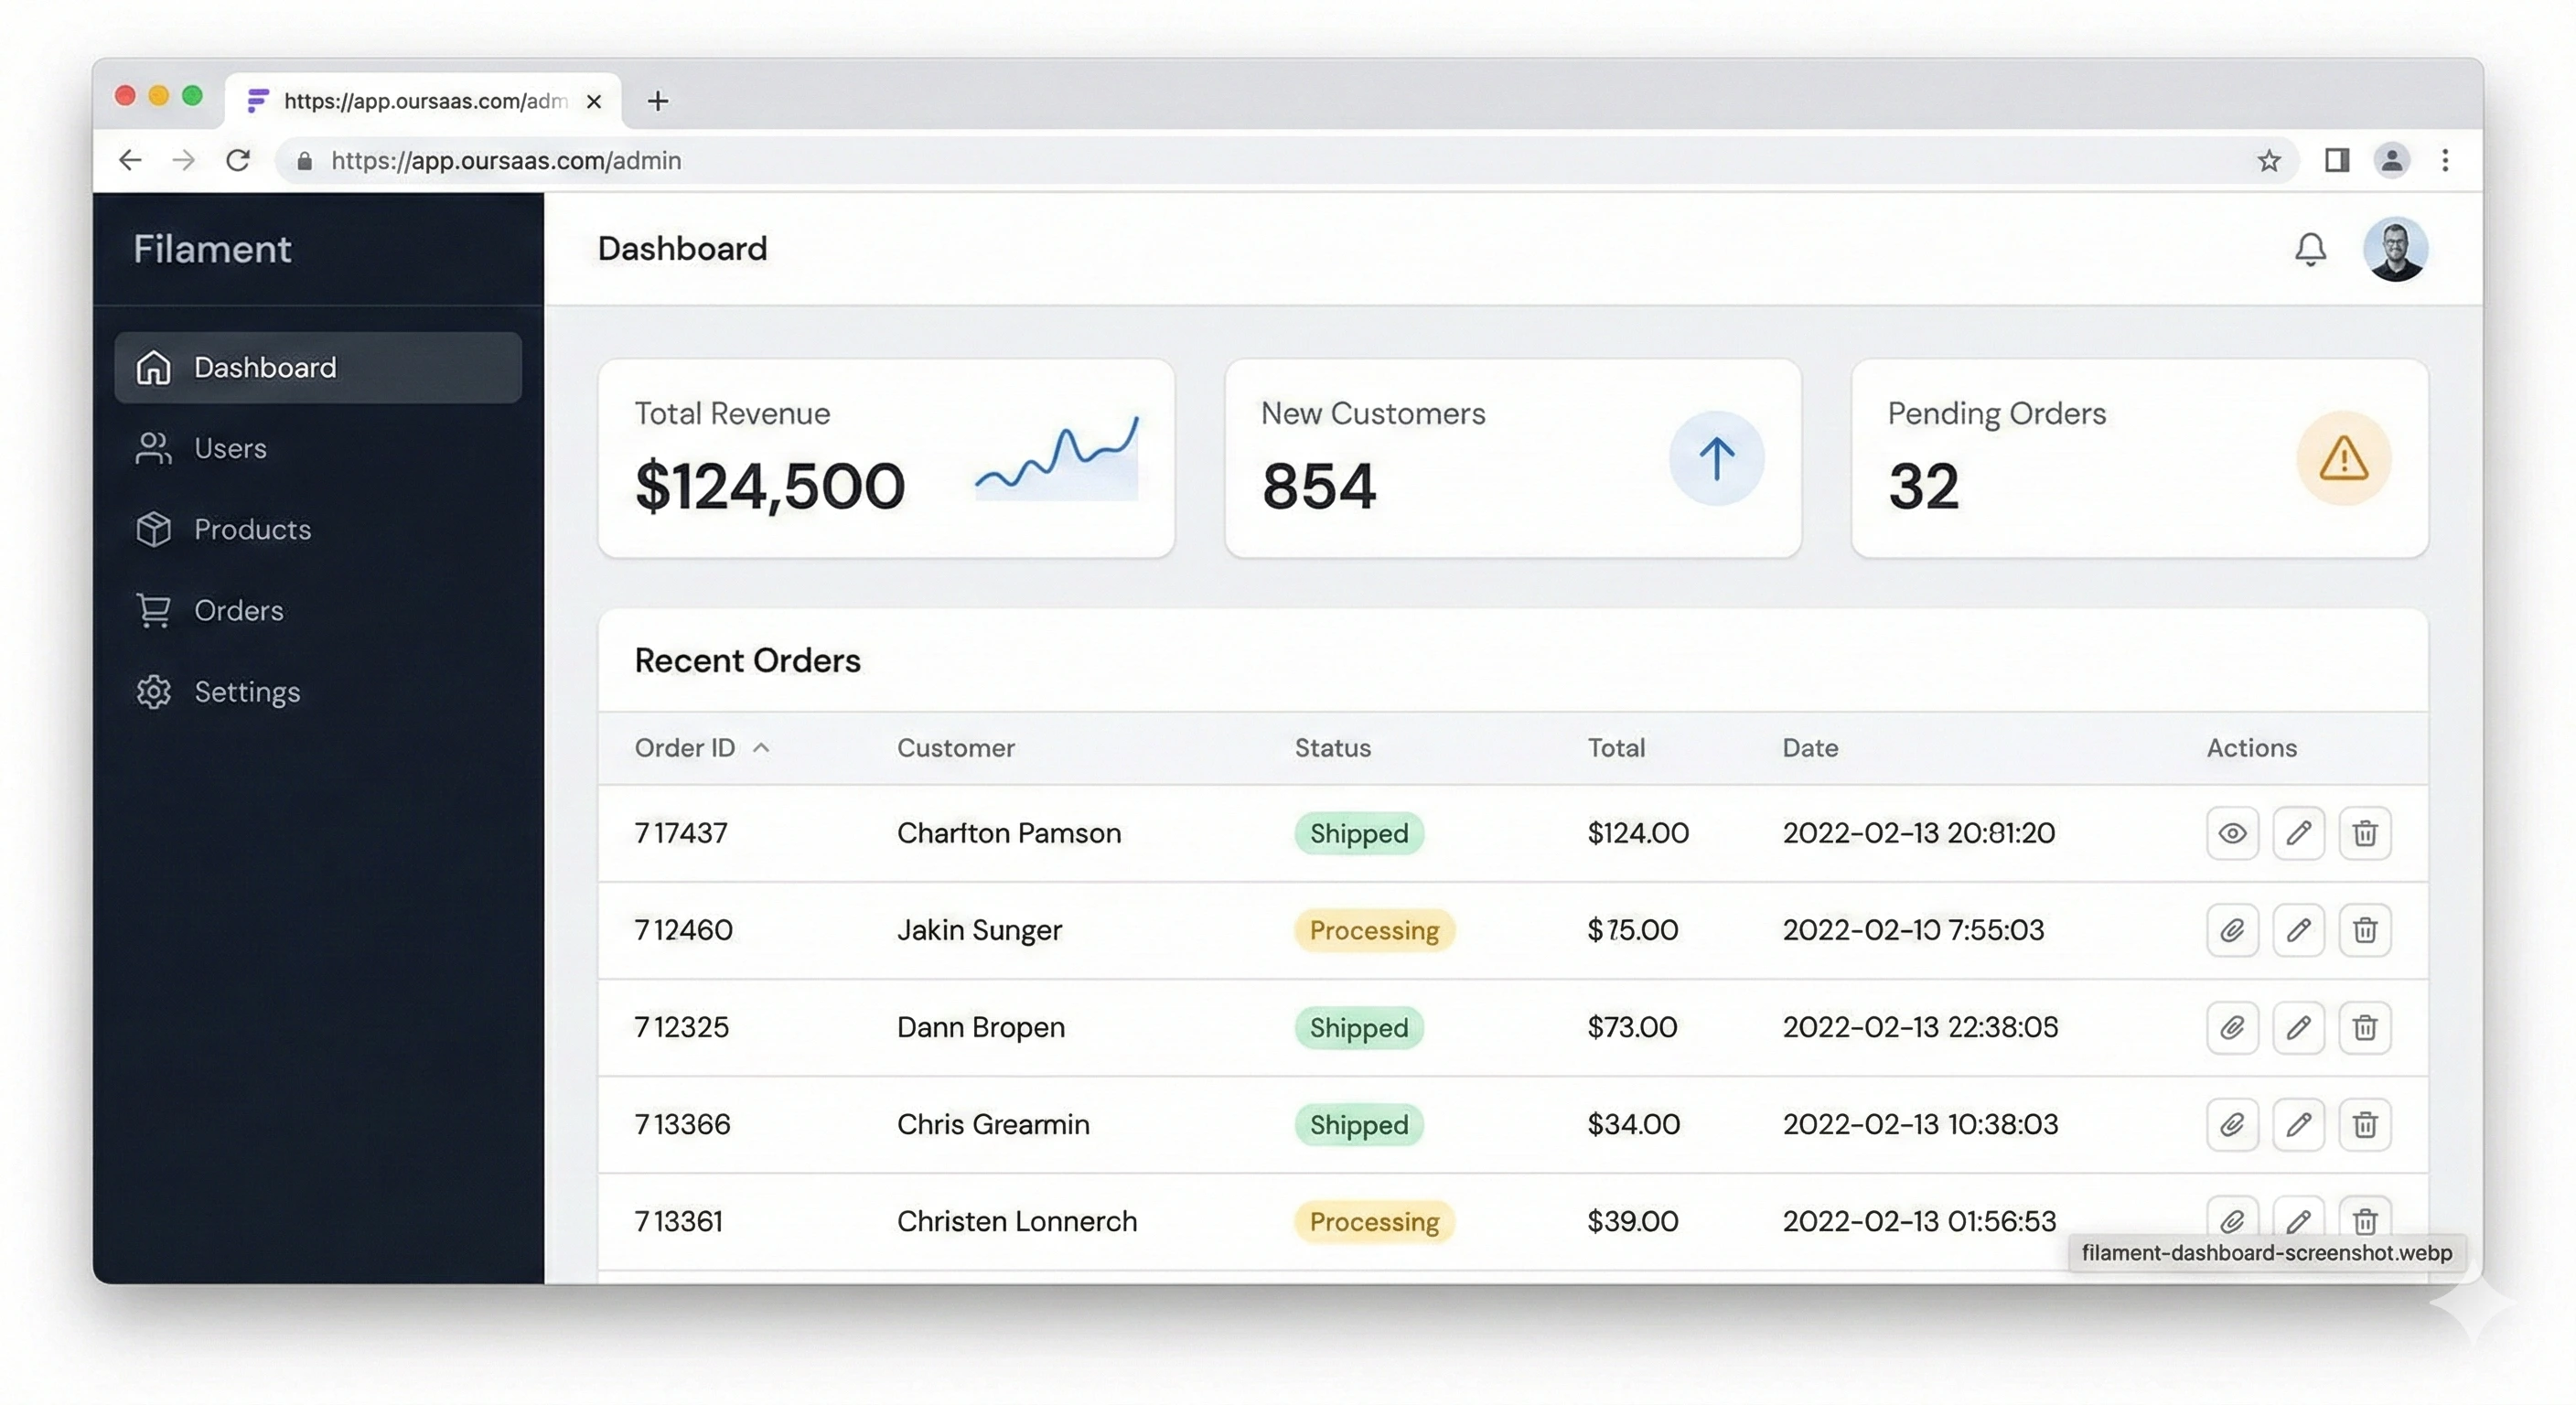Bookmark the page with the star icon
Image resolution: width=2576 pixels, height=1405 pixels.
pos(2269,160)
